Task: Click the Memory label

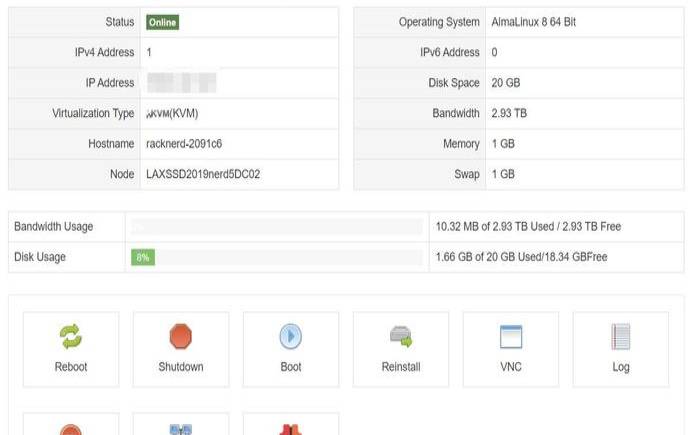Action: tap(461, 144)
